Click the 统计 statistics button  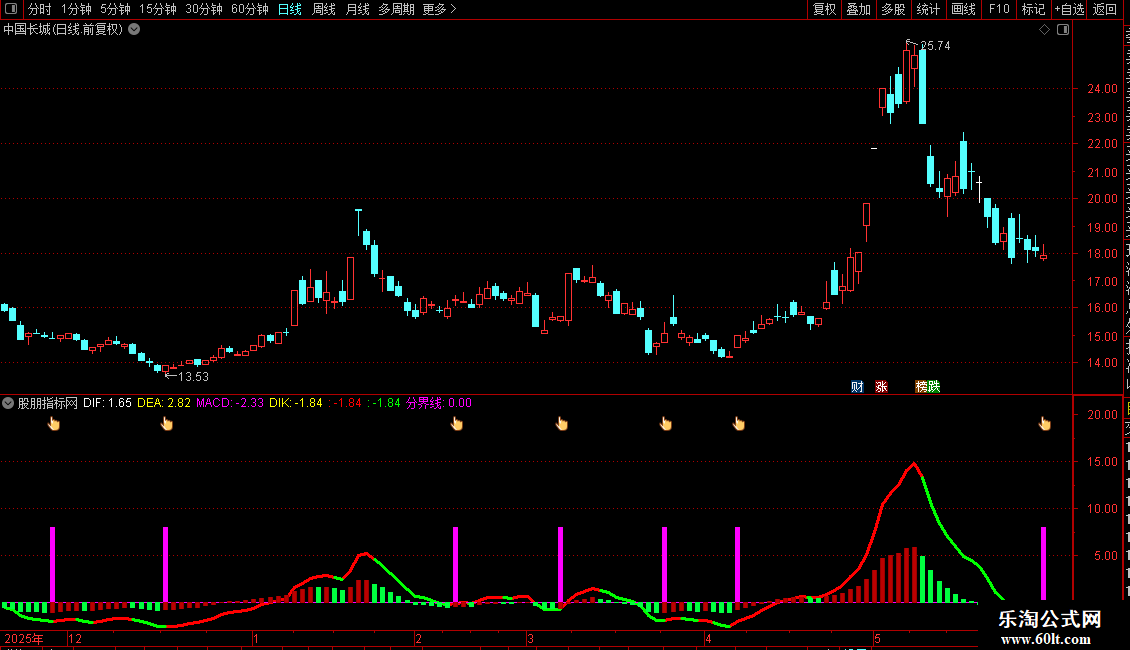pyautogui.click(x=927, y=9)
